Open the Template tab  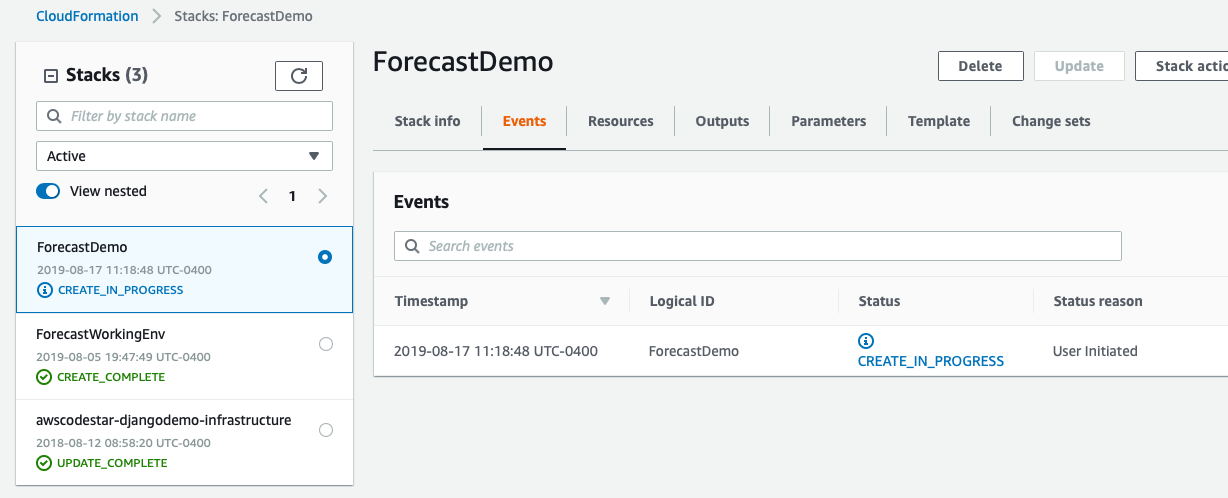click(x=939, y=121)
